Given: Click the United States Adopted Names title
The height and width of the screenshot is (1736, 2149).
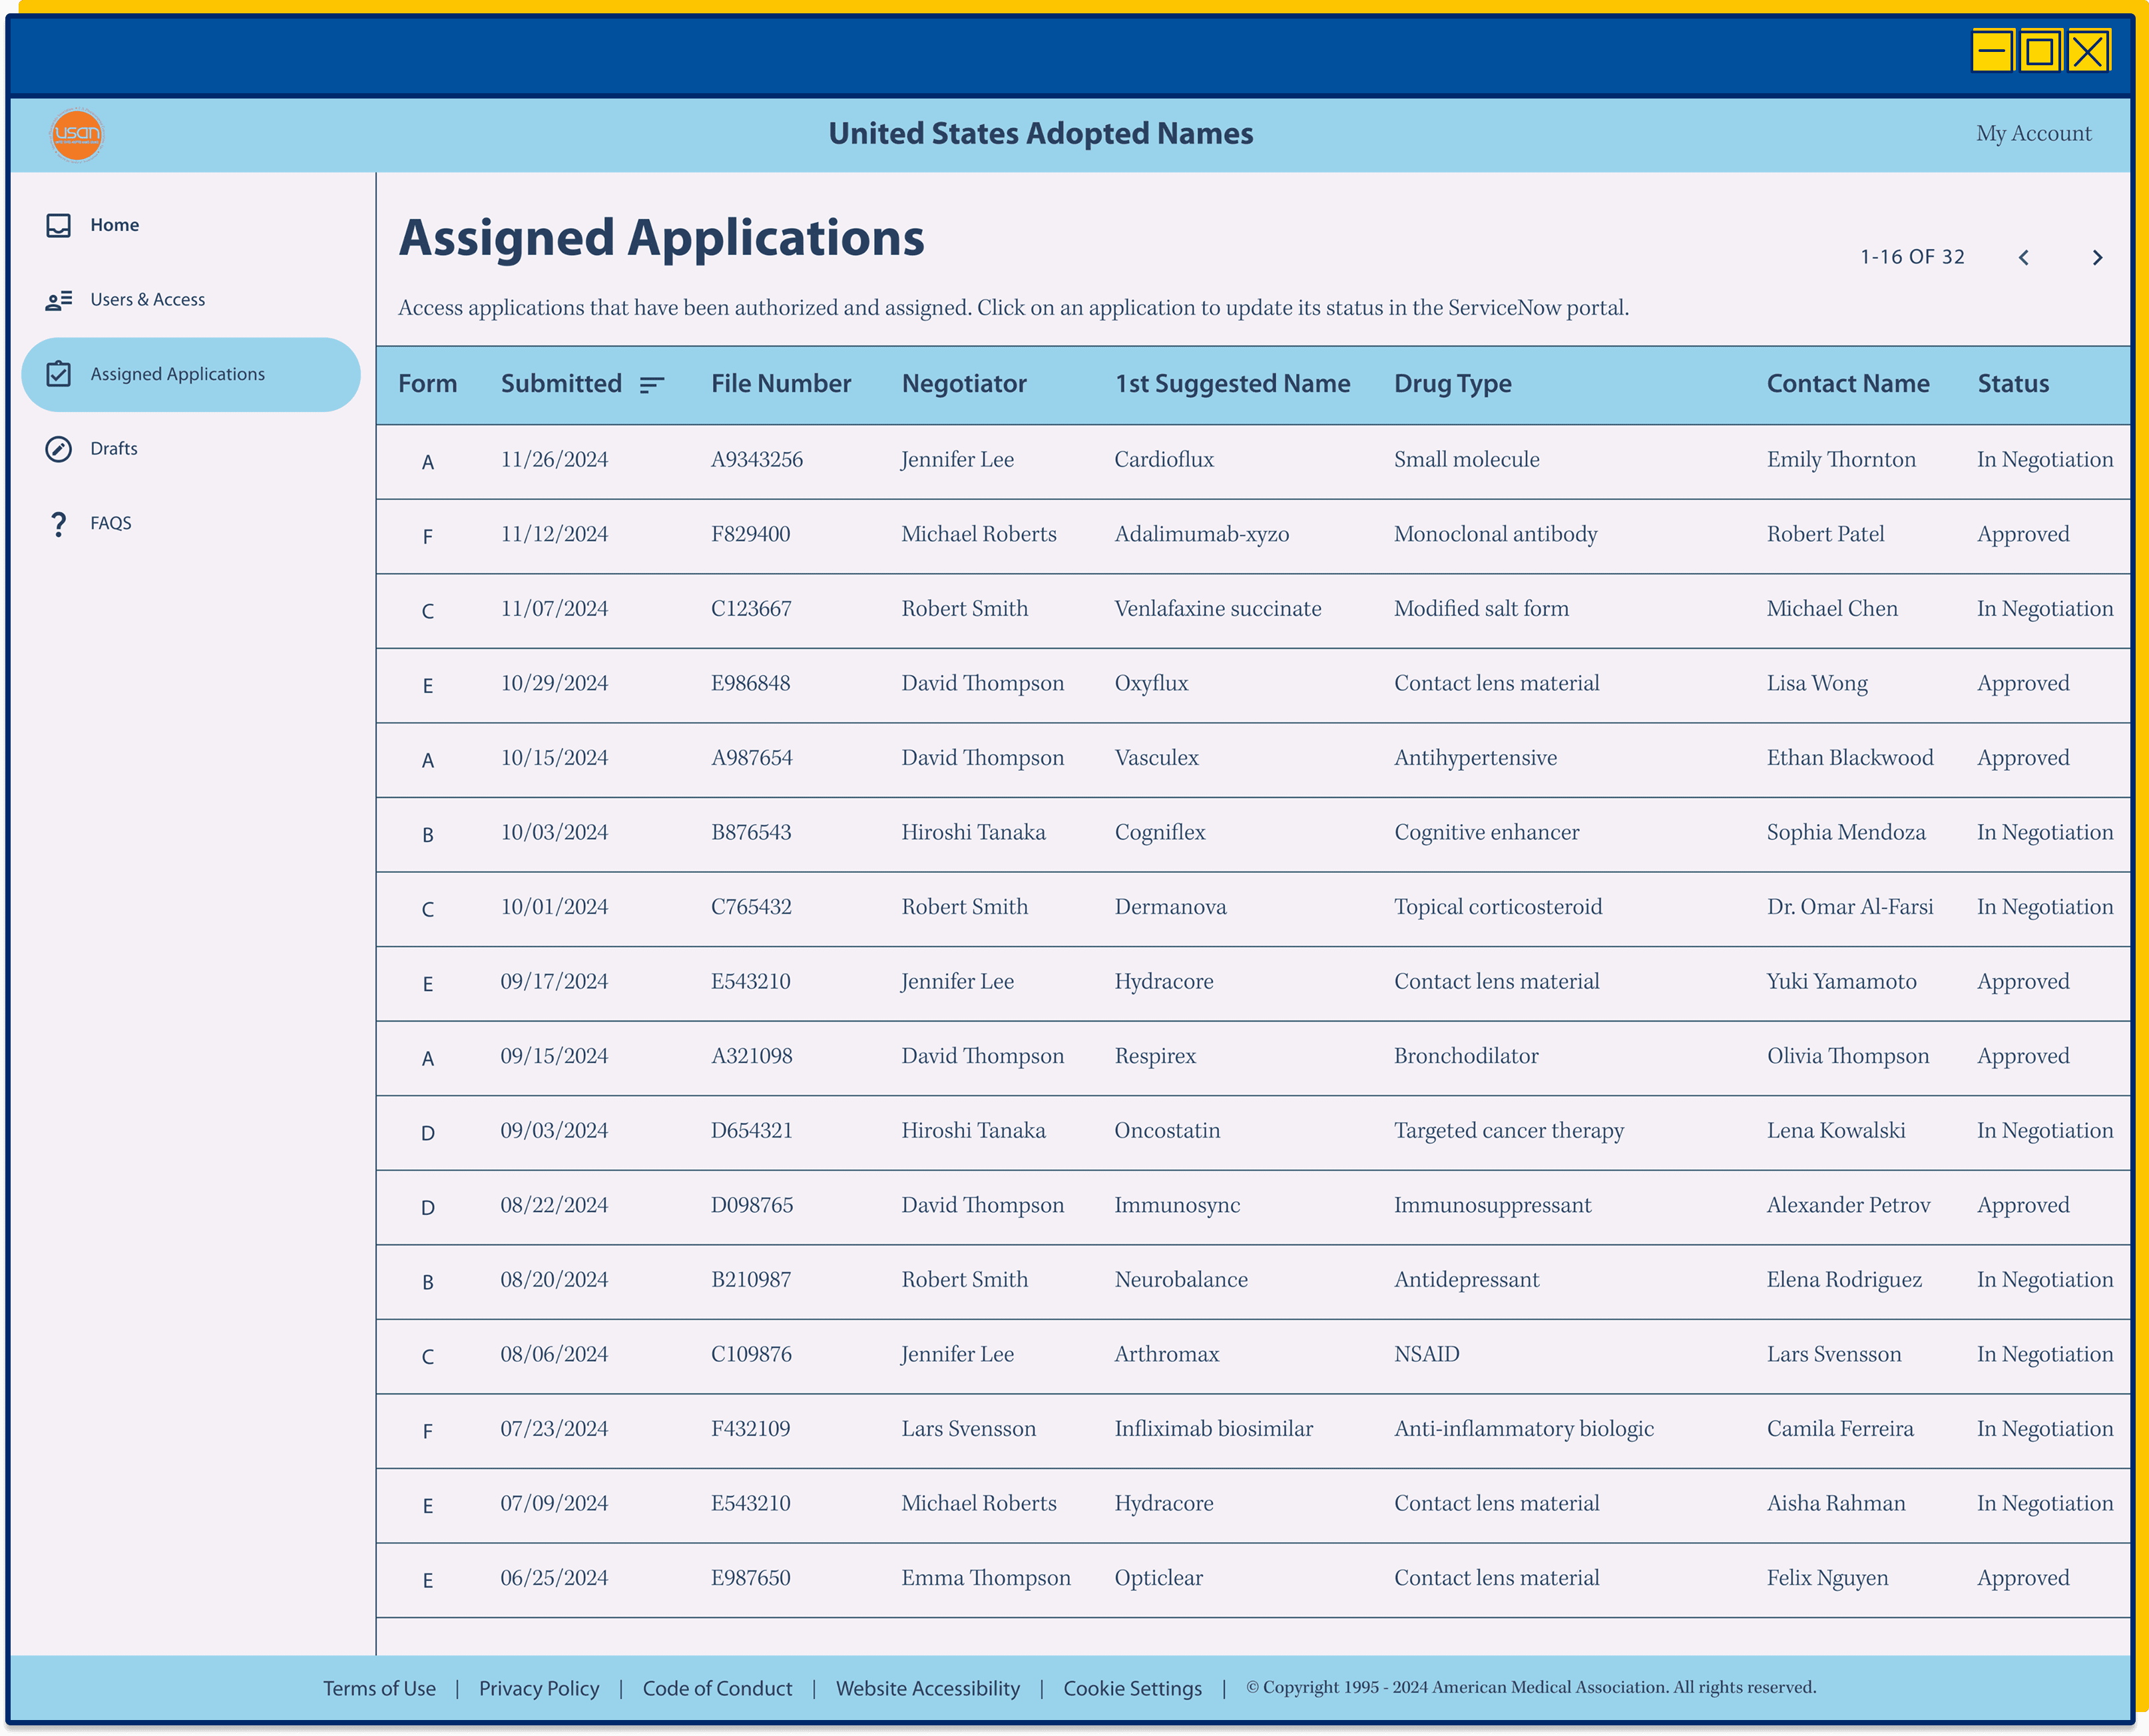Looking at the screenshot, I should coord(1040,133).
